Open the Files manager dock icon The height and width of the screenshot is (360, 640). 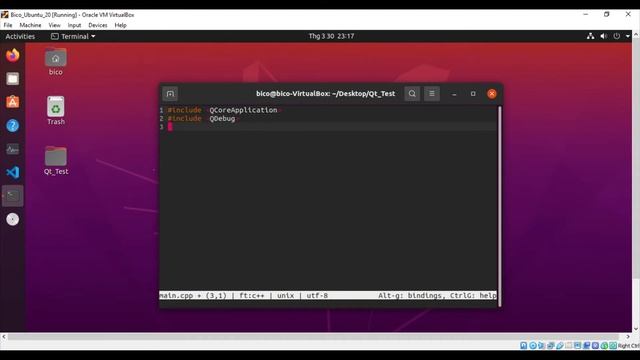pyautogui.click(x=13, y=78)
